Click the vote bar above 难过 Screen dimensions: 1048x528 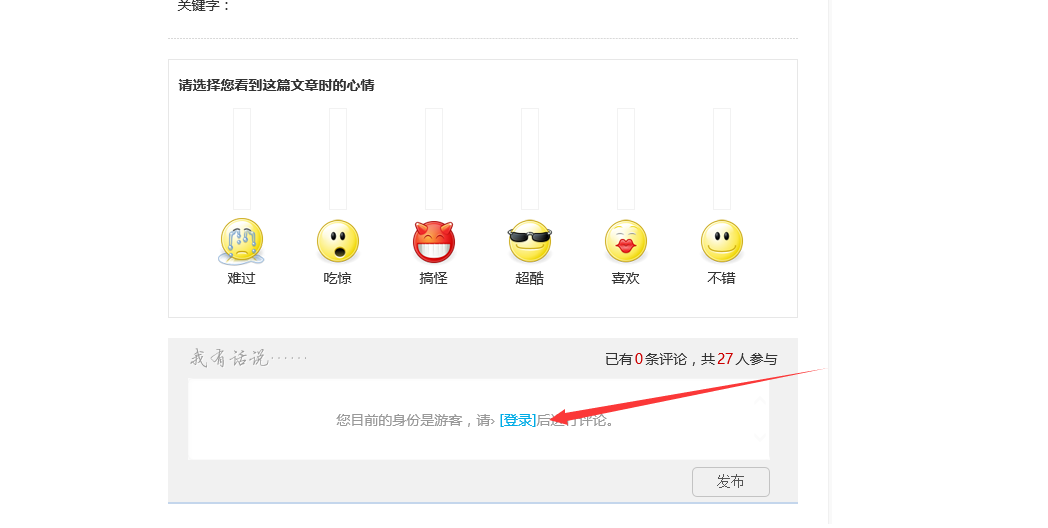click(x=242, y=159)
